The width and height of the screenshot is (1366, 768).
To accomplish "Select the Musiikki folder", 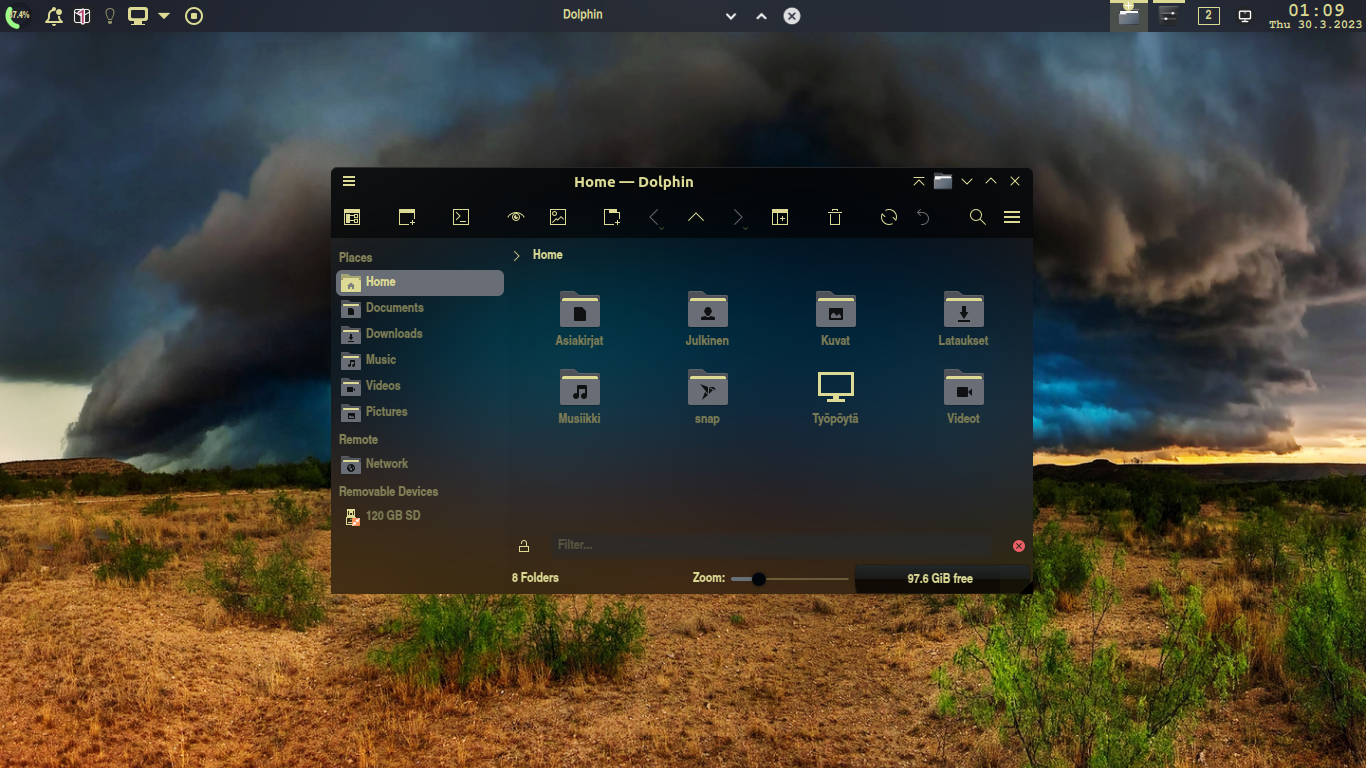I will [x=580, y=397].
